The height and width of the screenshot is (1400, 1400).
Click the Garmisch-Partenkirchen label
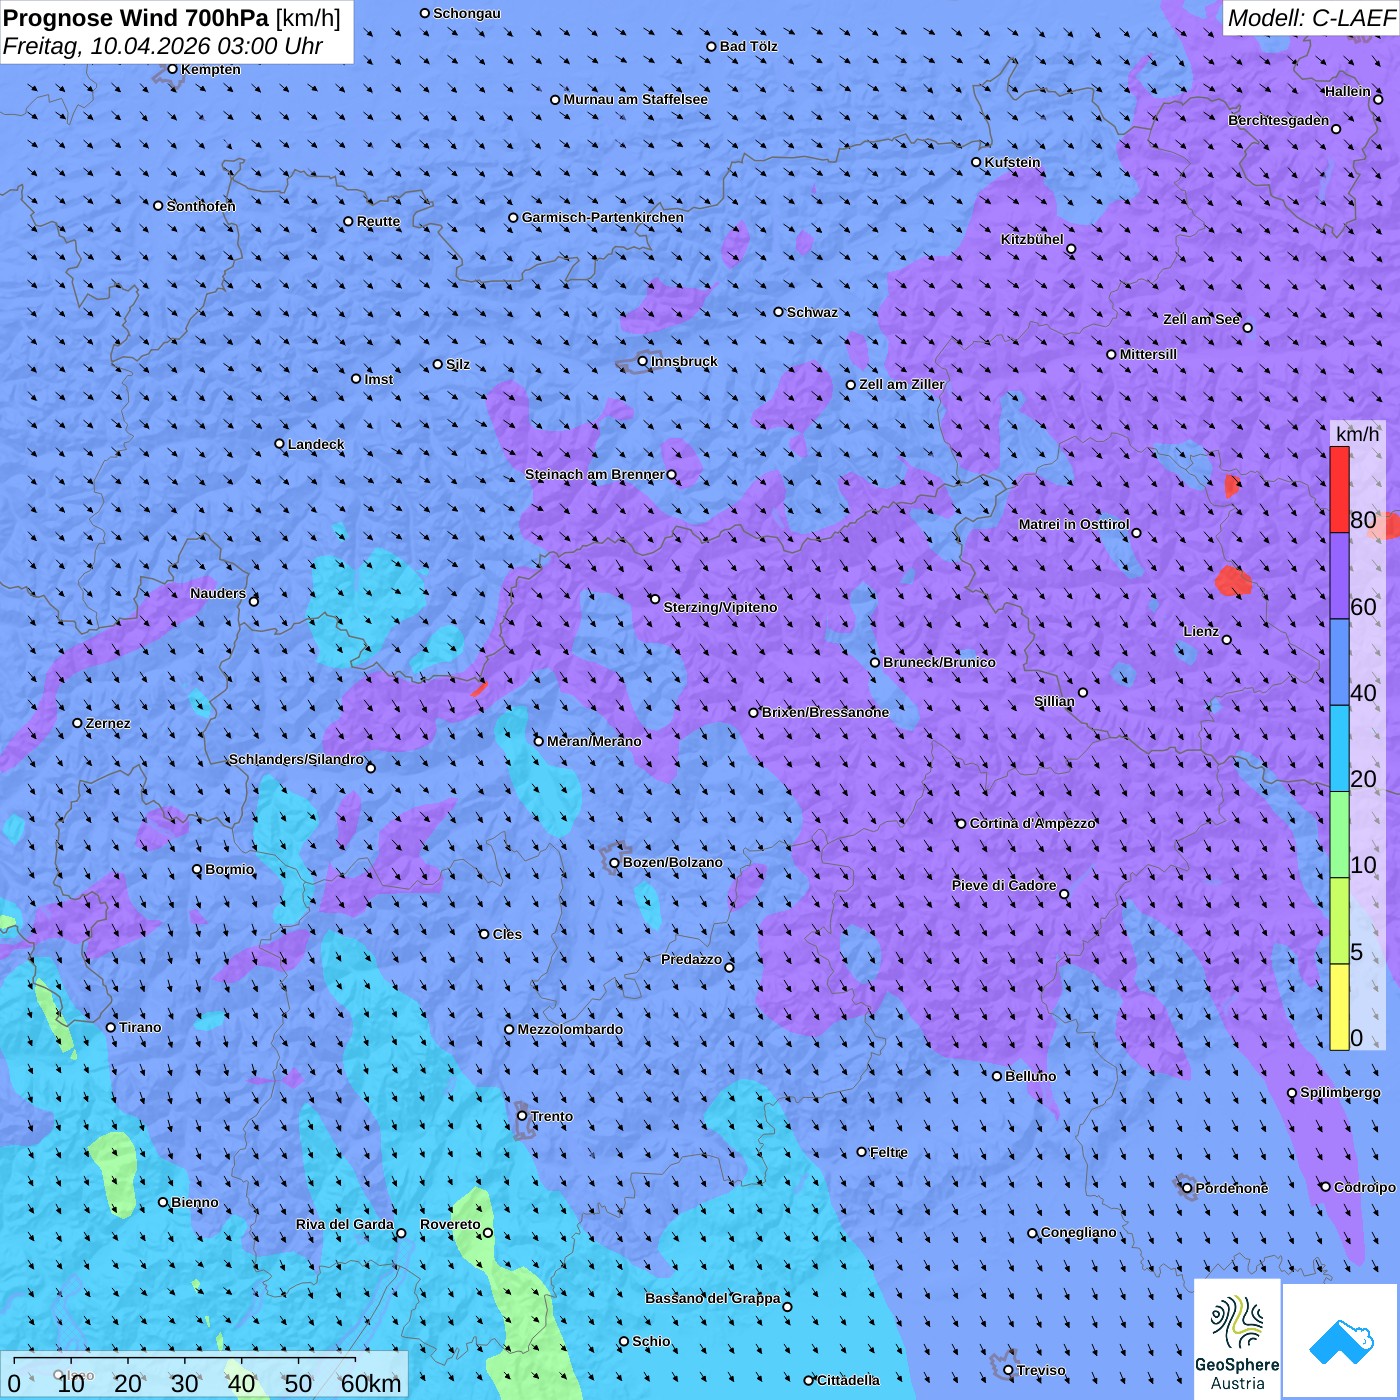pyautogui.click(x=603, y=217)
